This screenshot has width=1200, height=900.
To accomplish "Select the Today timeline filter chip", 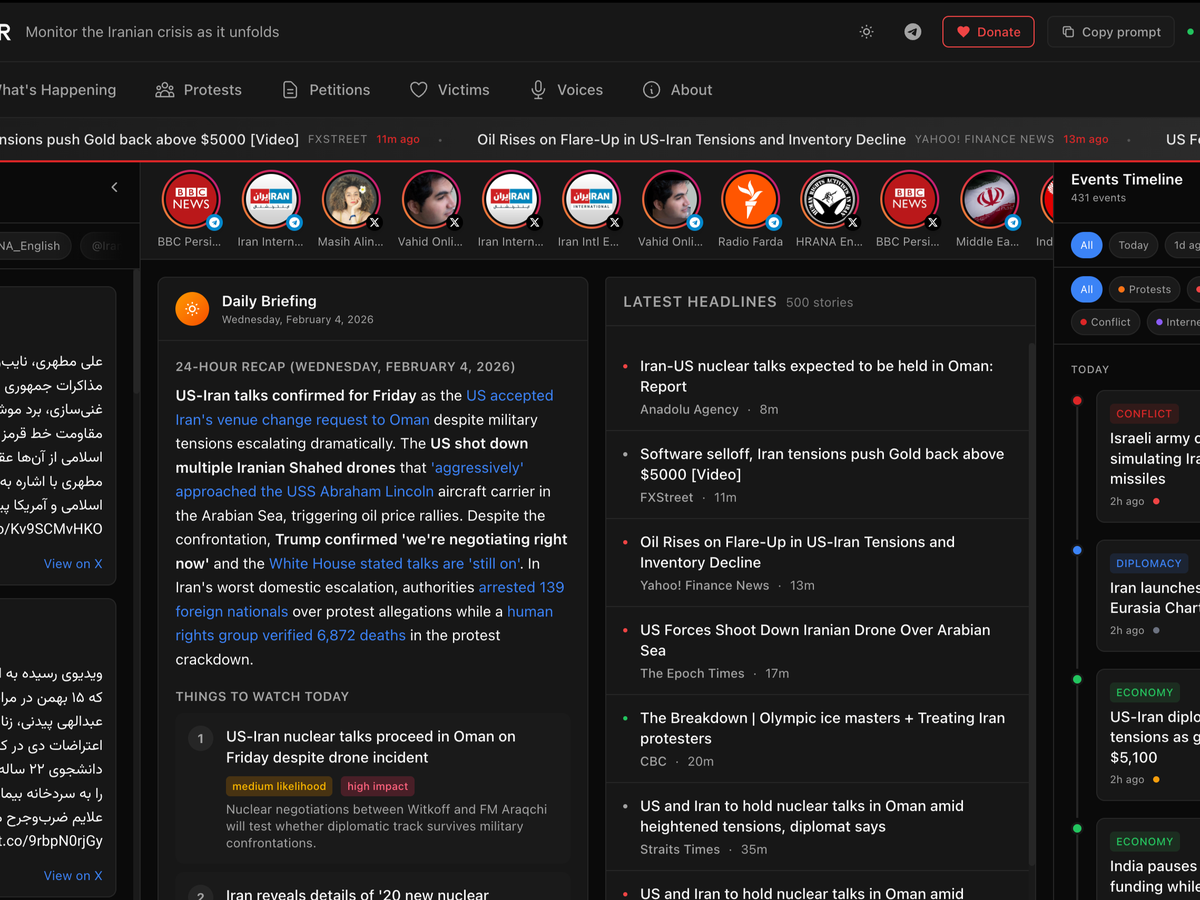I will click(1133, 245).
